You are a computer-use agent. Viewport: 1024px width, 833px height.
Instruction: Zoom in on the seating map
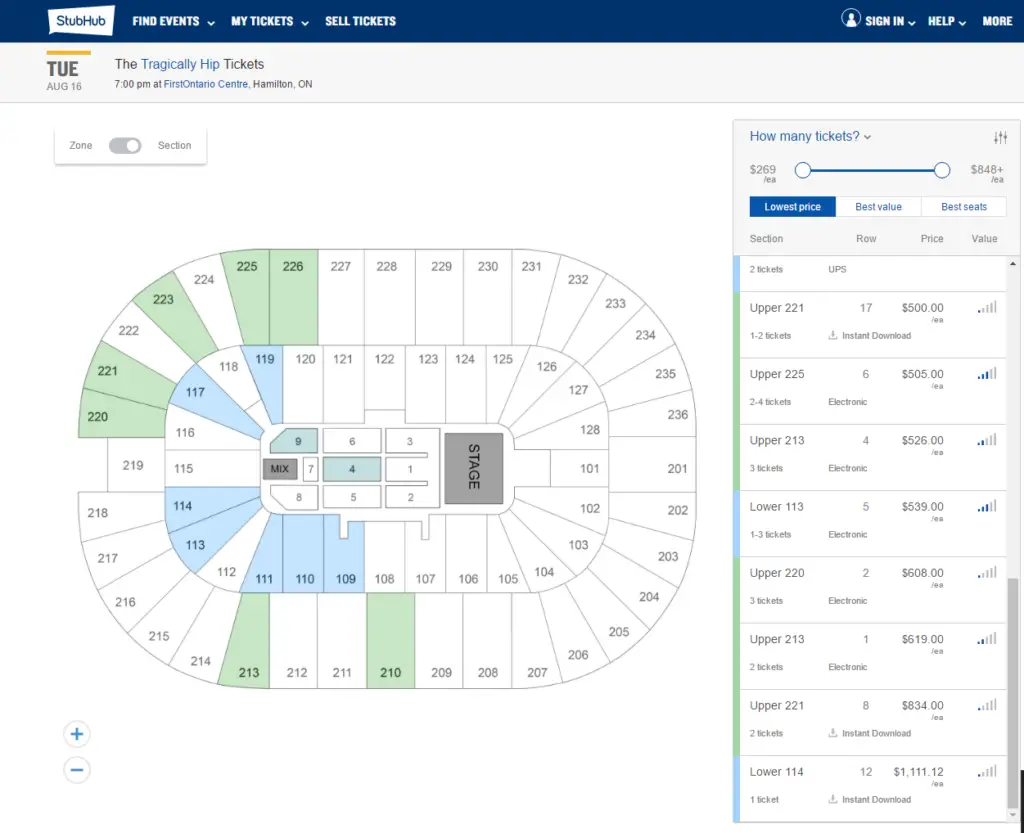click(x=77, y=734)
